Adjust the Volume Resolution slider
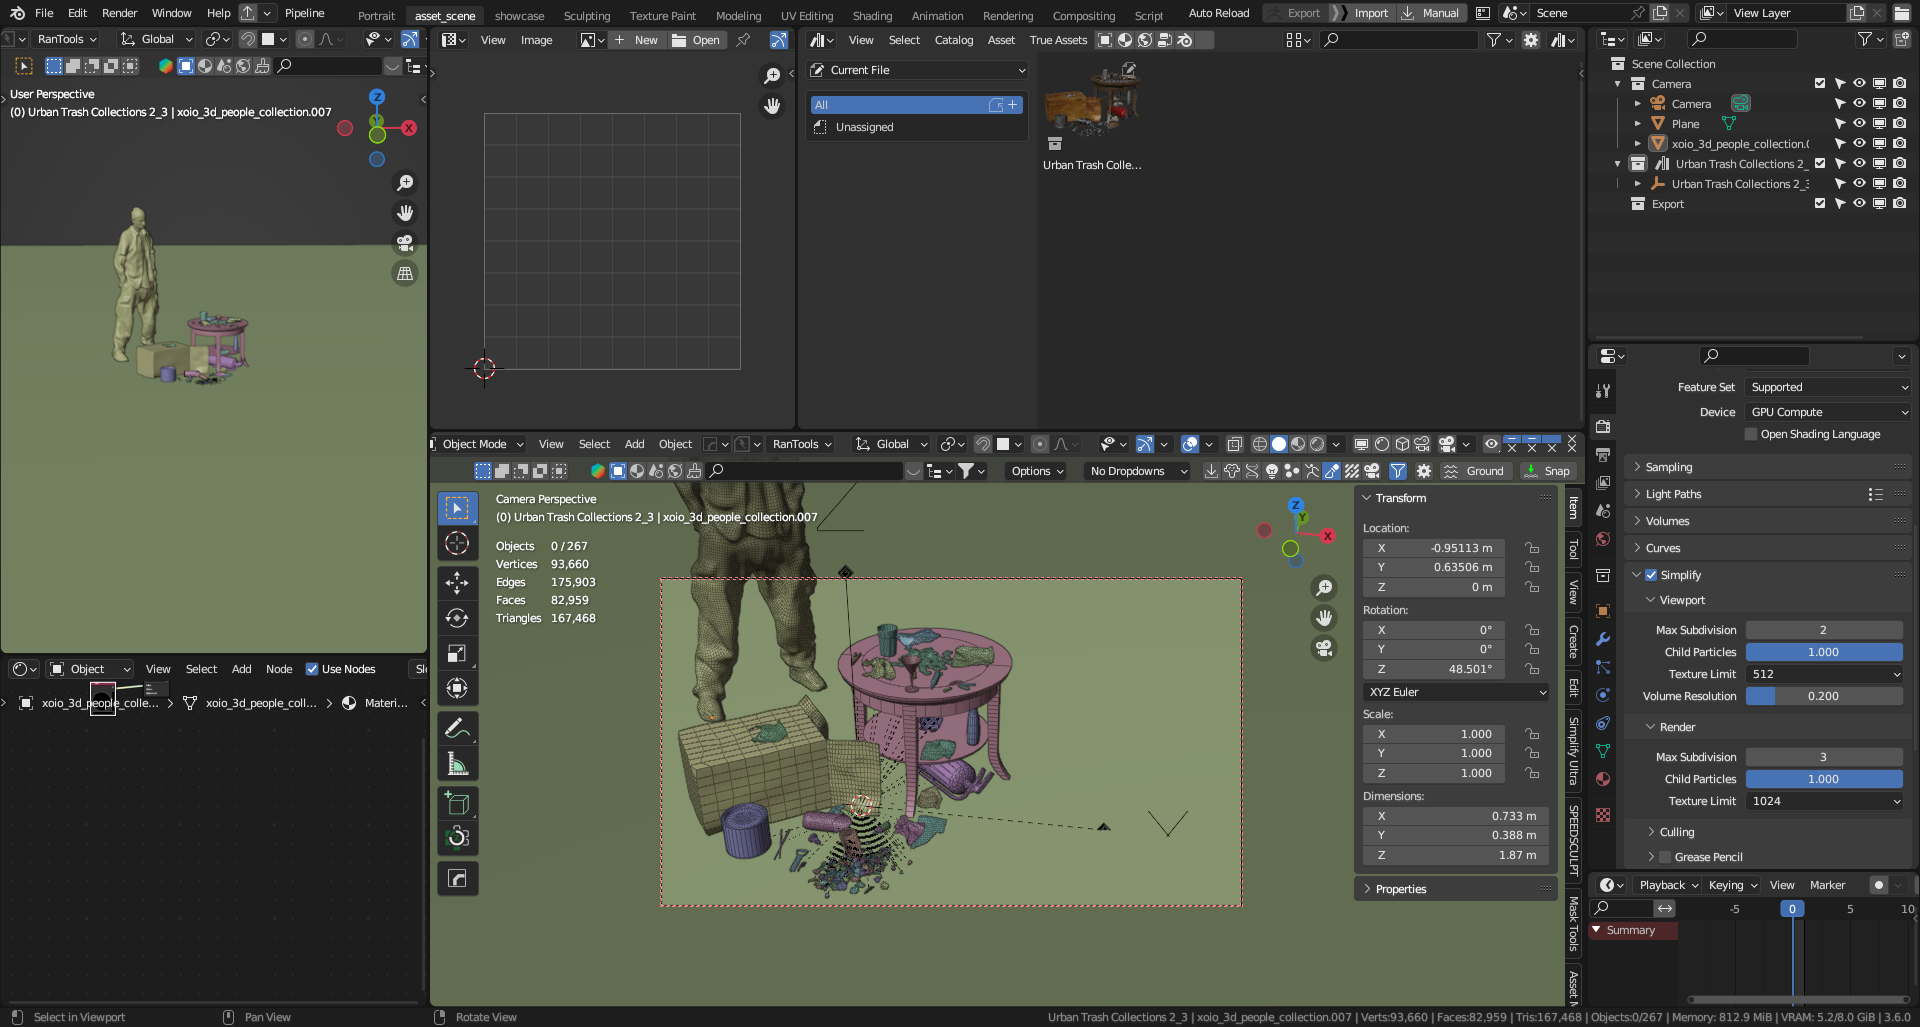This screenshot has width=1920, height=1027. coord(1823,696)
